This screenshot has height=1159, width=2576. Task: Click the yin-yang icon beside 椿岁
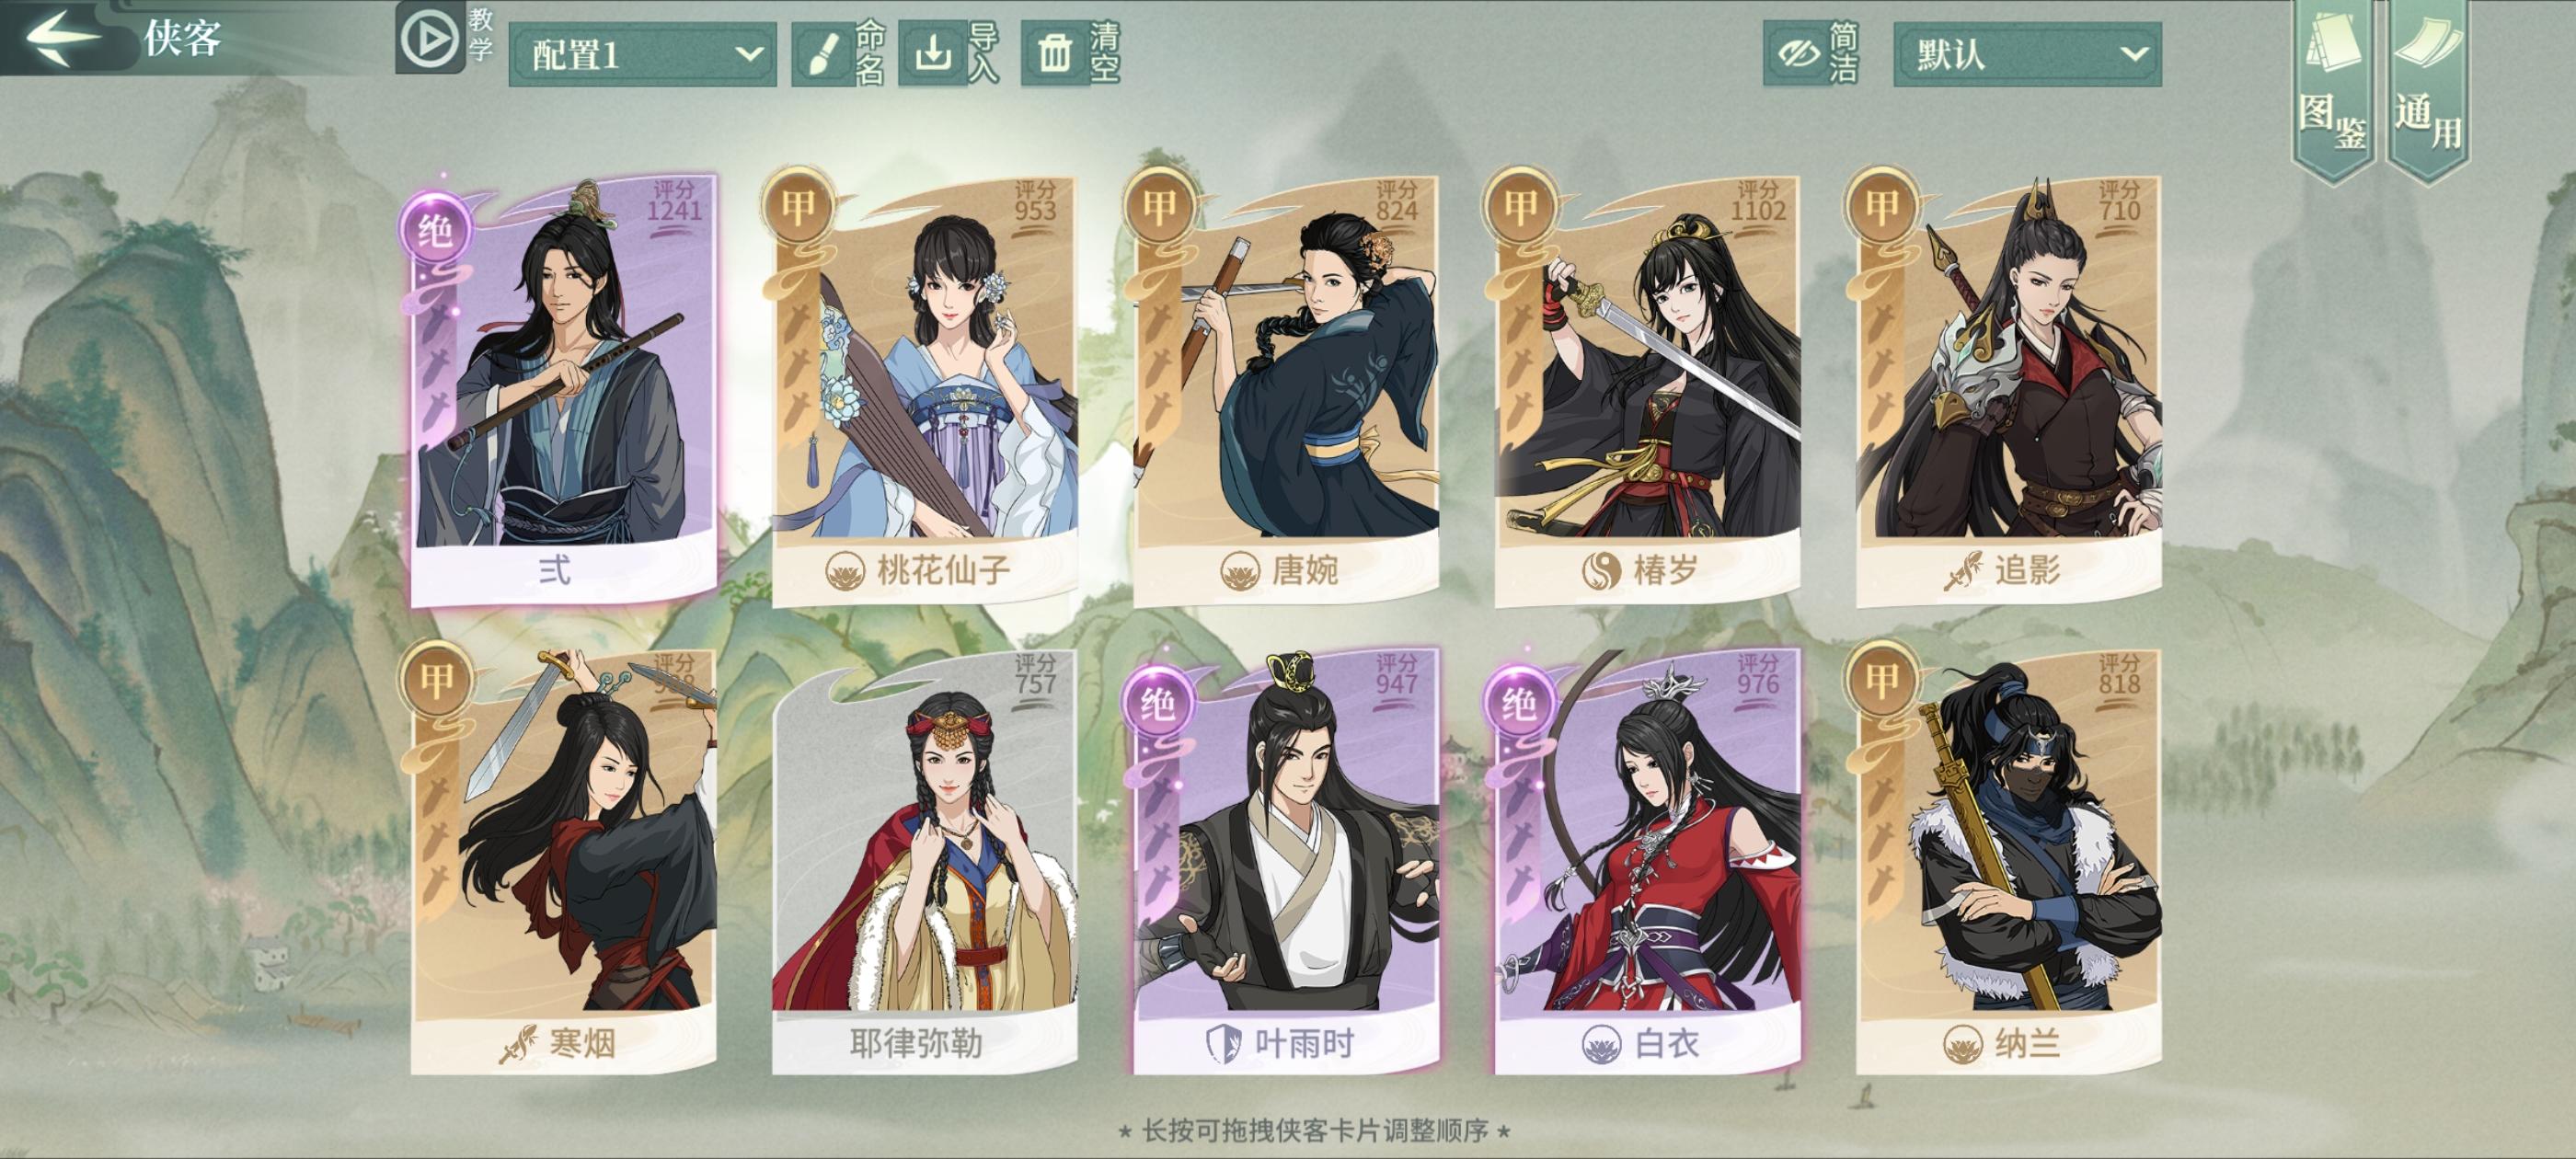(1601, 571)
